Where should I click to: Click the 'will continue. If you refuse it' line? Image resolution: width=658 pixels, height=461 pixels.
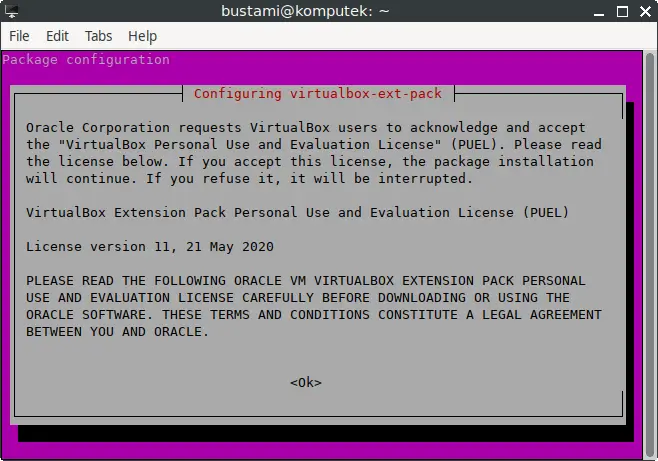click(250, 179)
